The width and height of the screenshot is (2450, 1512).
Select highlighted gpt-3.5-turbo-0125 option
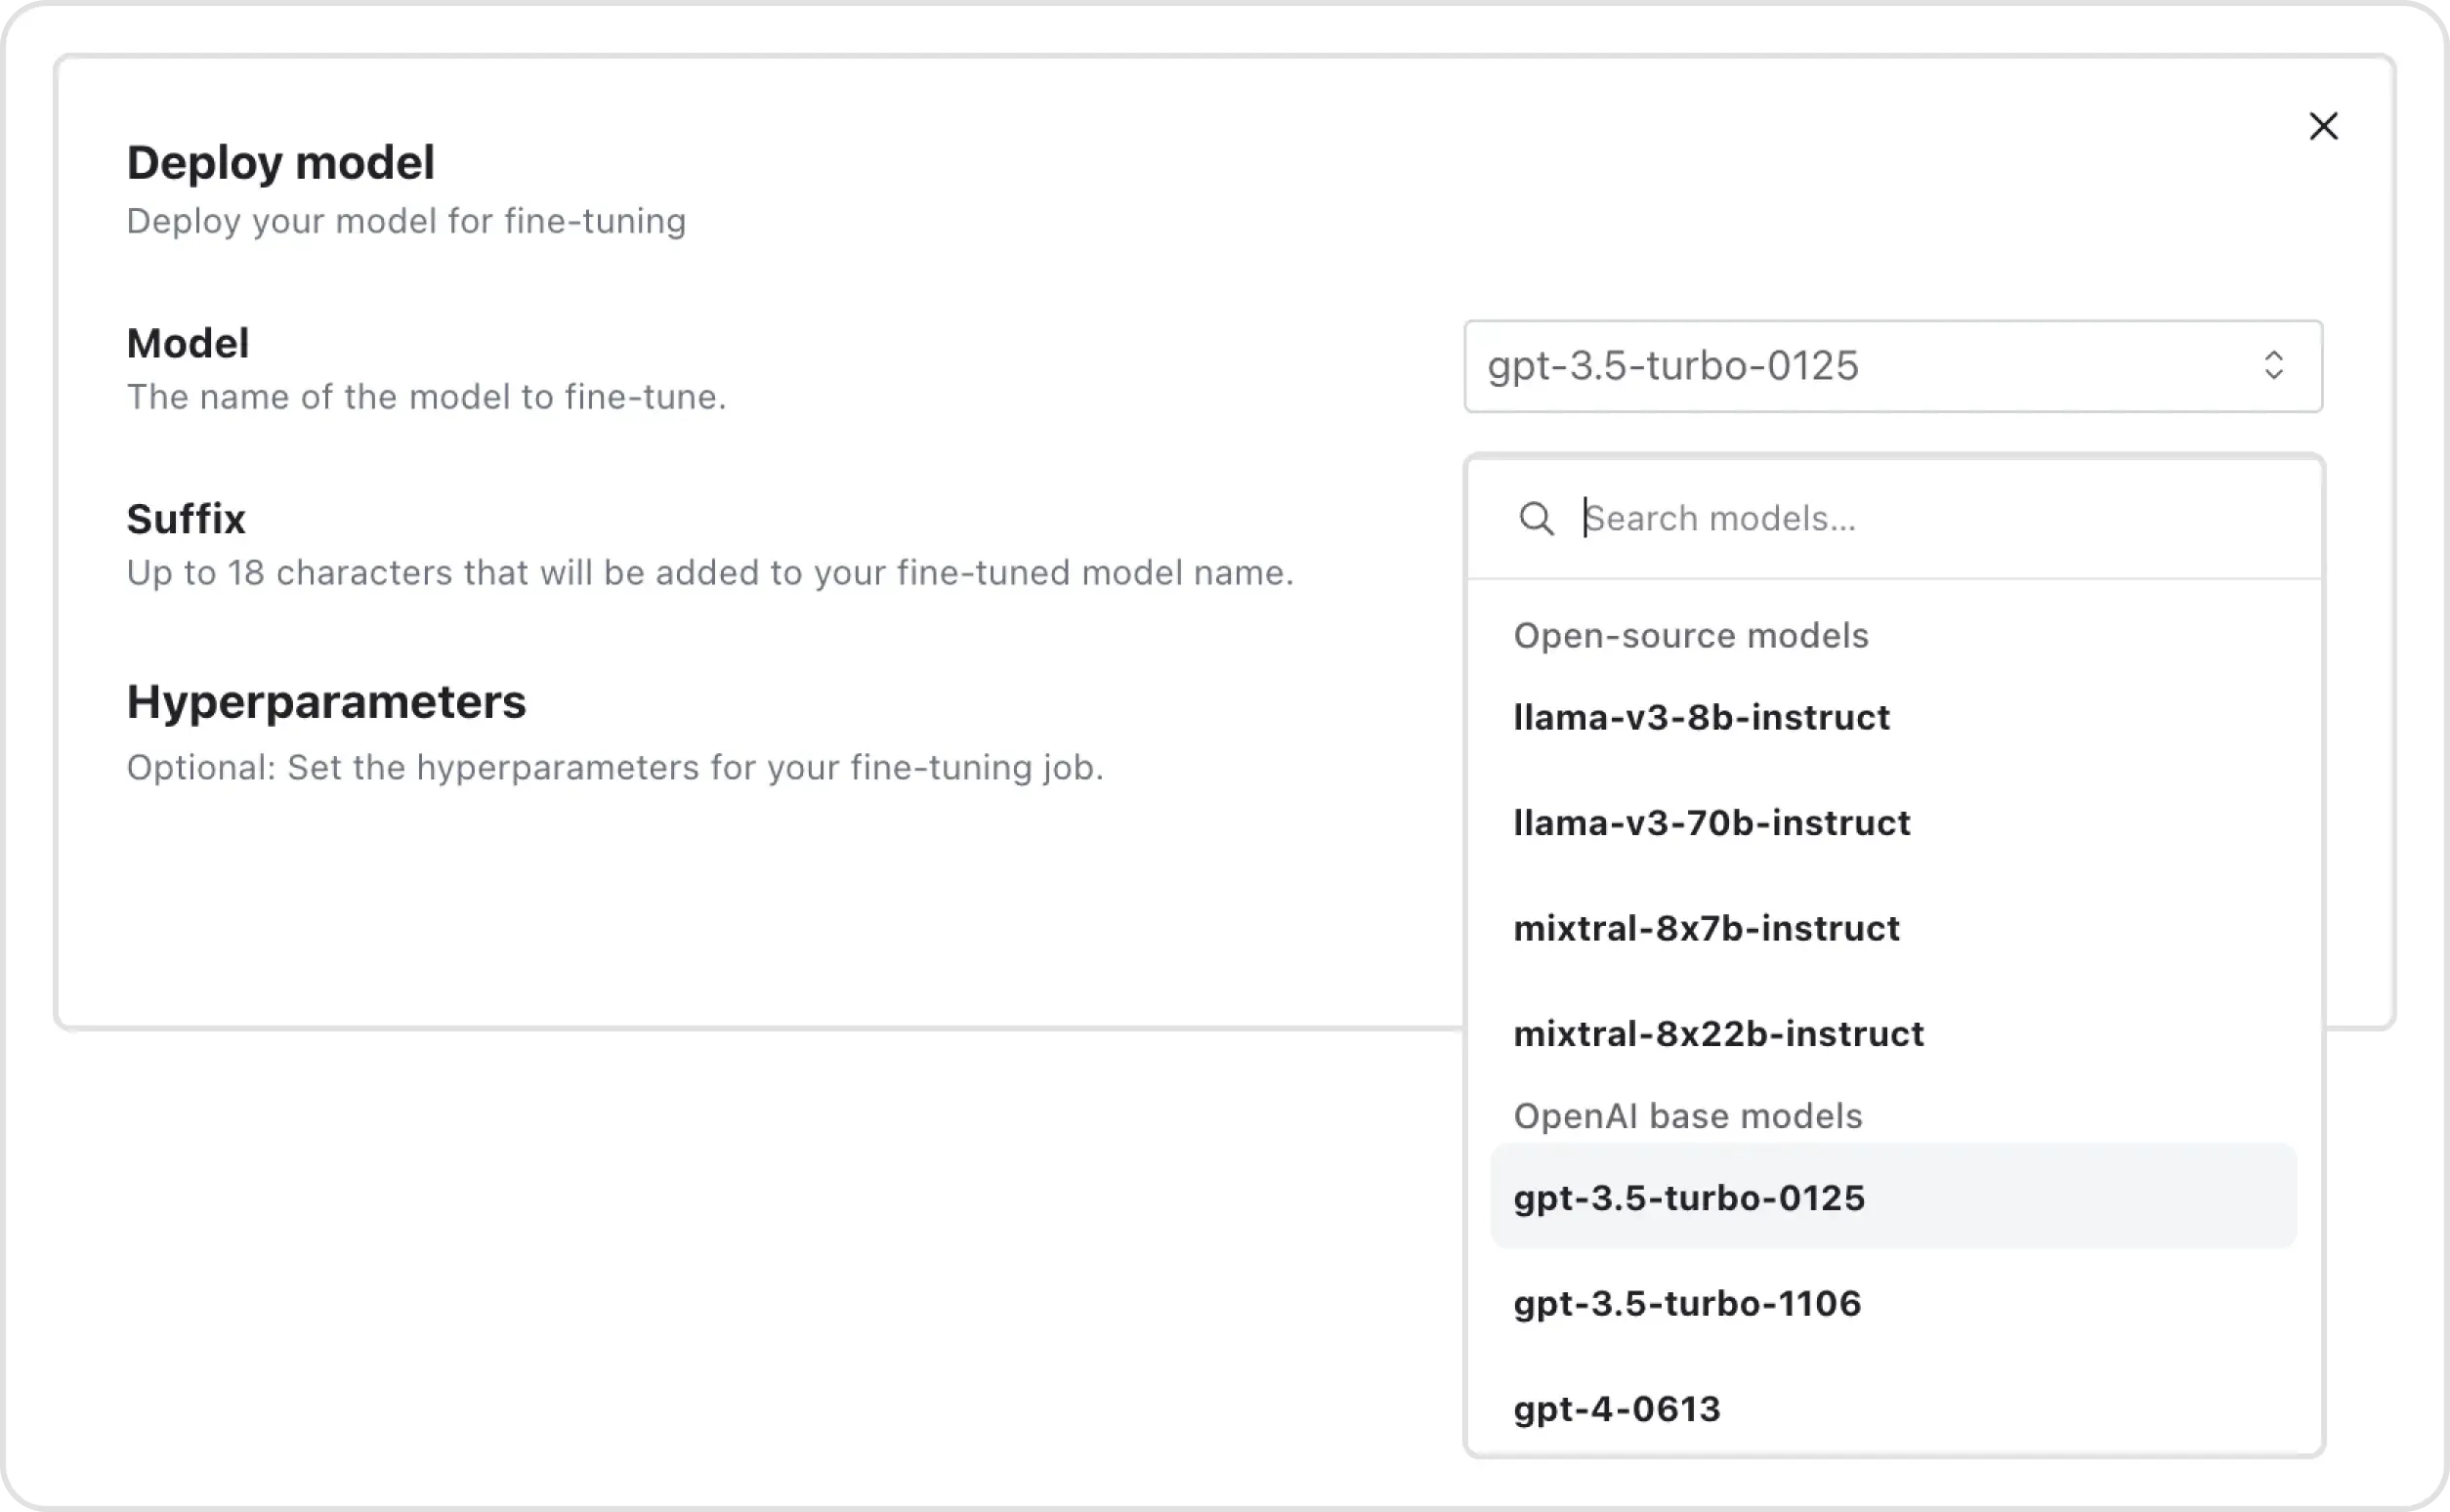[1689, 1197]
